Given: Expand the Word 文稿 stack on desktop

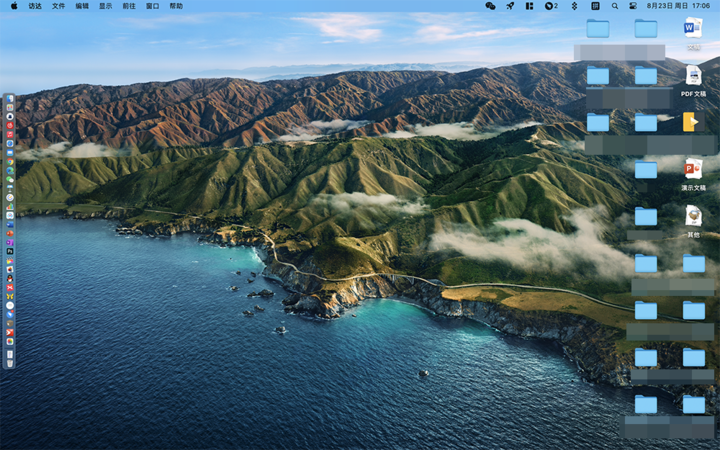Looking at the screenshot, I should pos(693,28).
